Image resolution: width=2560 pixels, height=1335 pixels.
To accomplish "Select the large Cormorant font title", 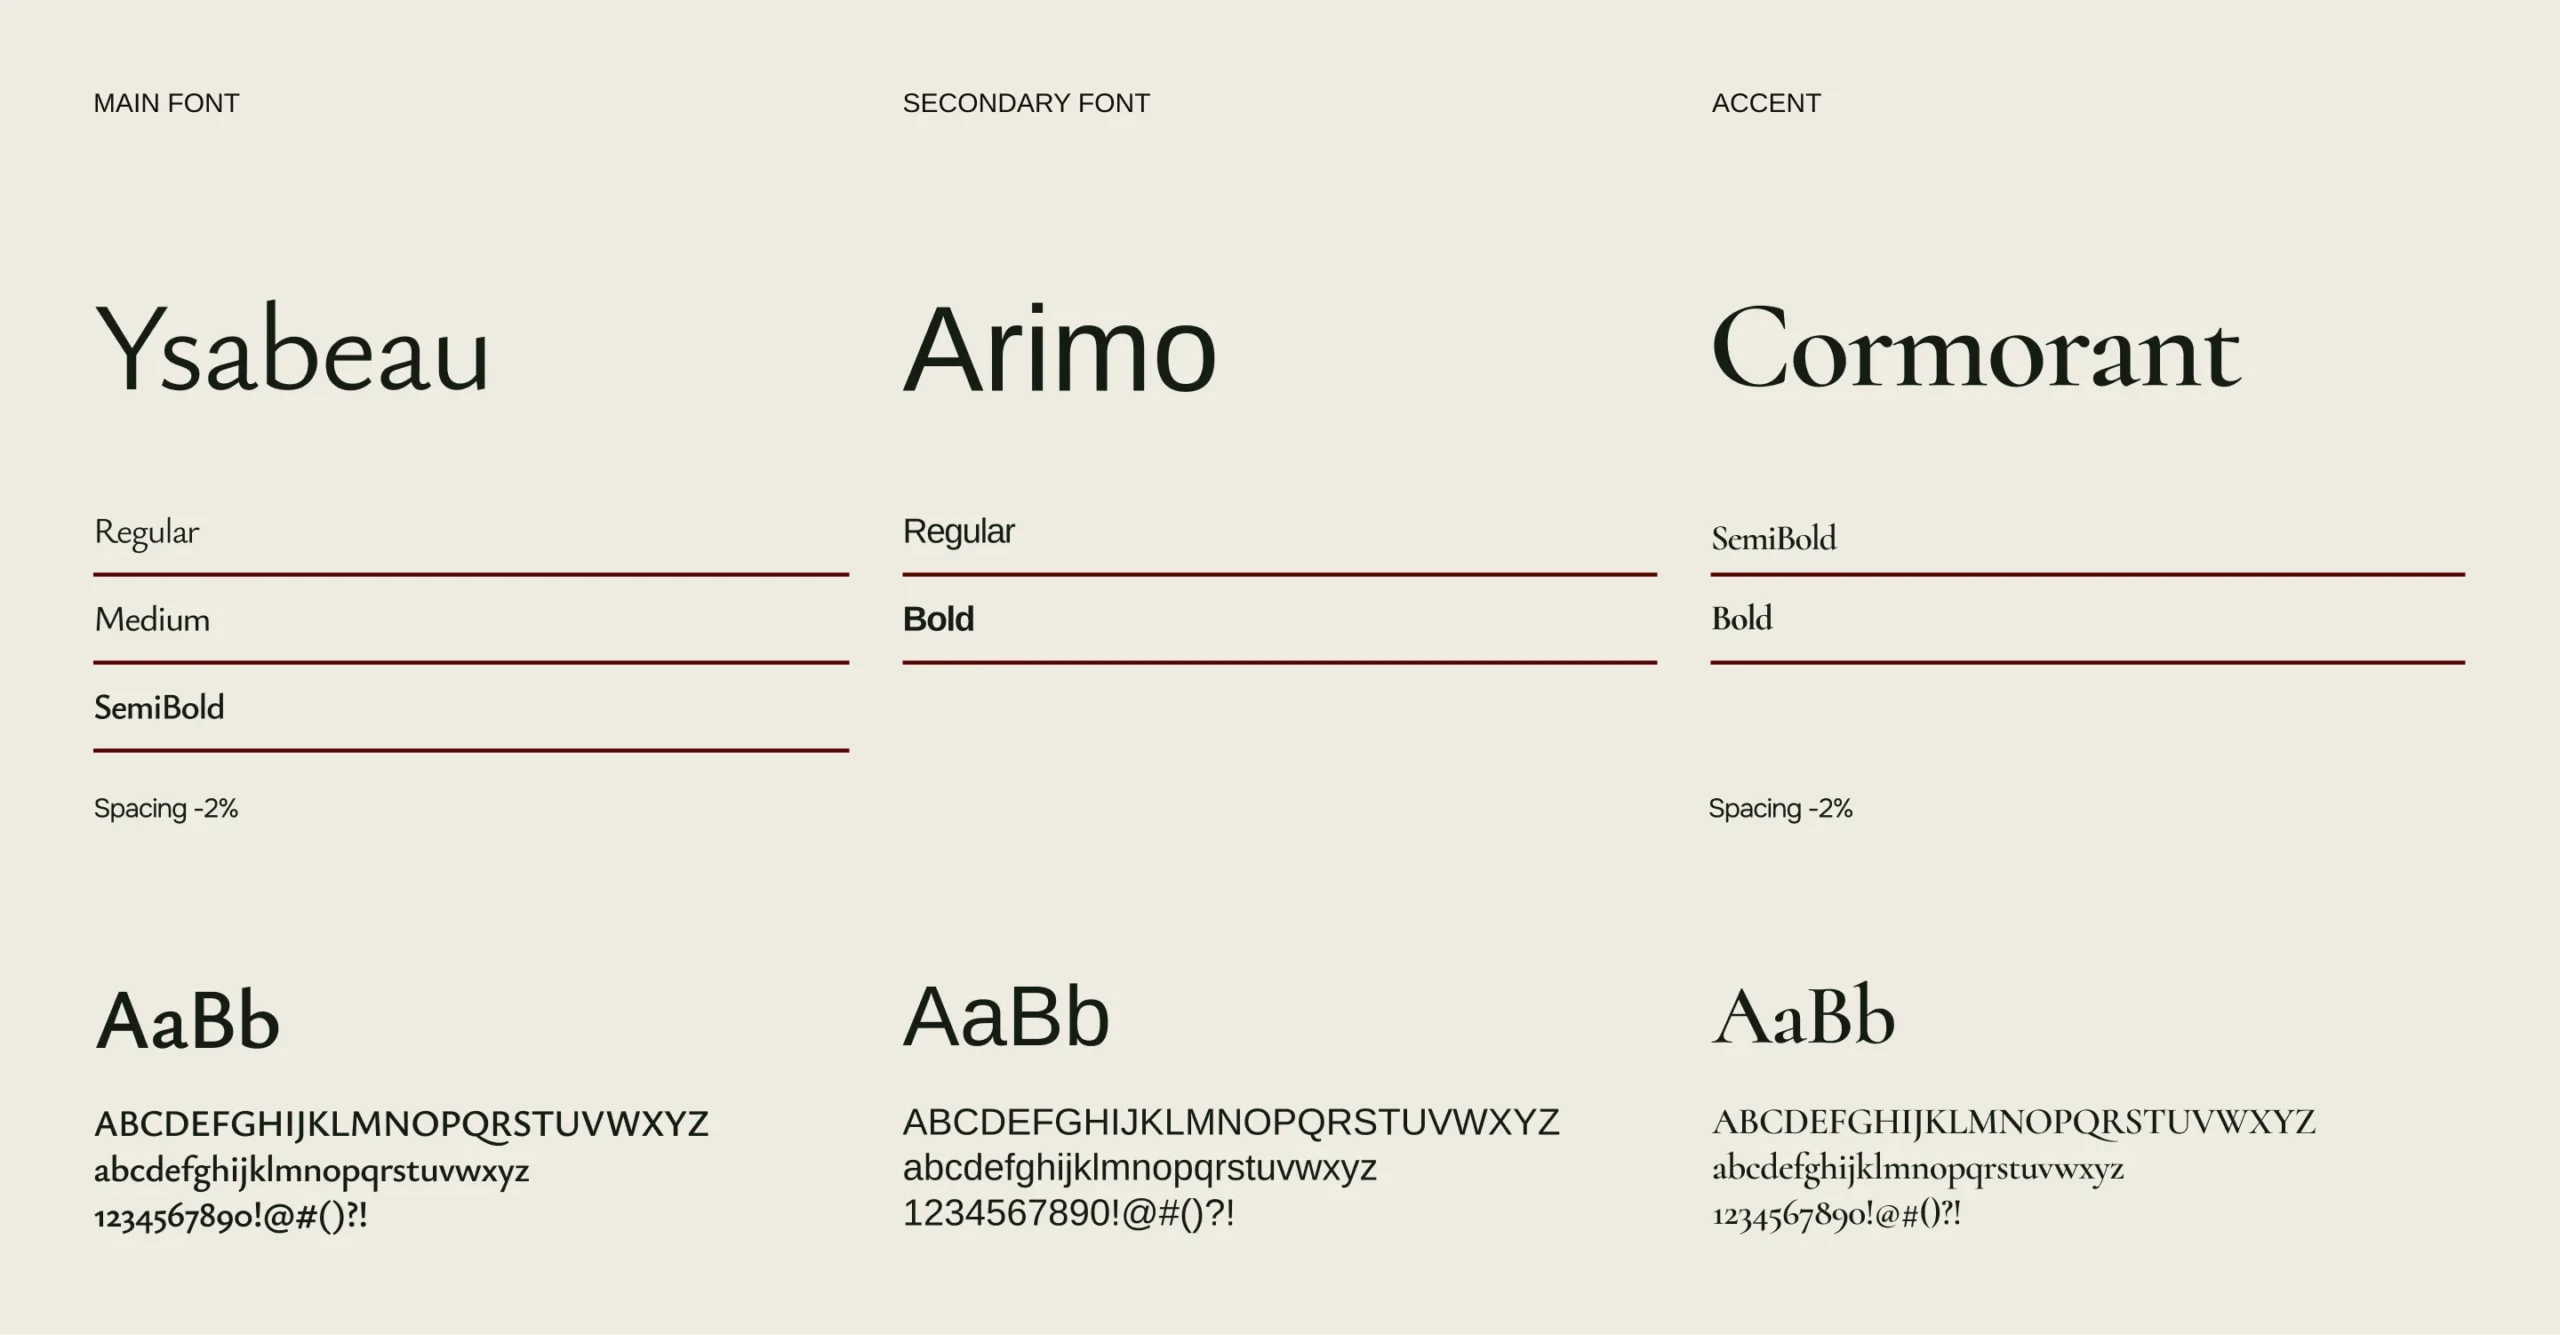I will coord(1976,350).
